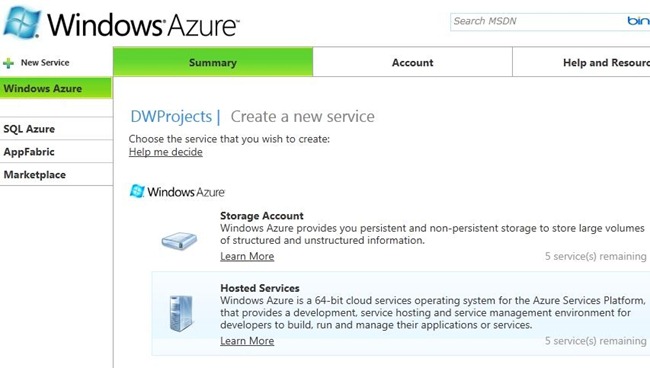
Task: Click the DWProjects project title link
Action: pyautogui.click(x=171, y=116)
